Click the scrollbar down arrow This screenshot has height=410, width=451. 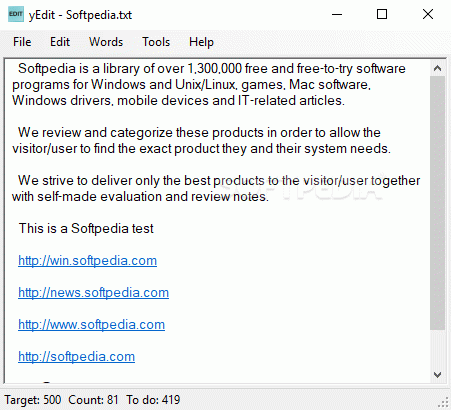[x=437, y=375]
